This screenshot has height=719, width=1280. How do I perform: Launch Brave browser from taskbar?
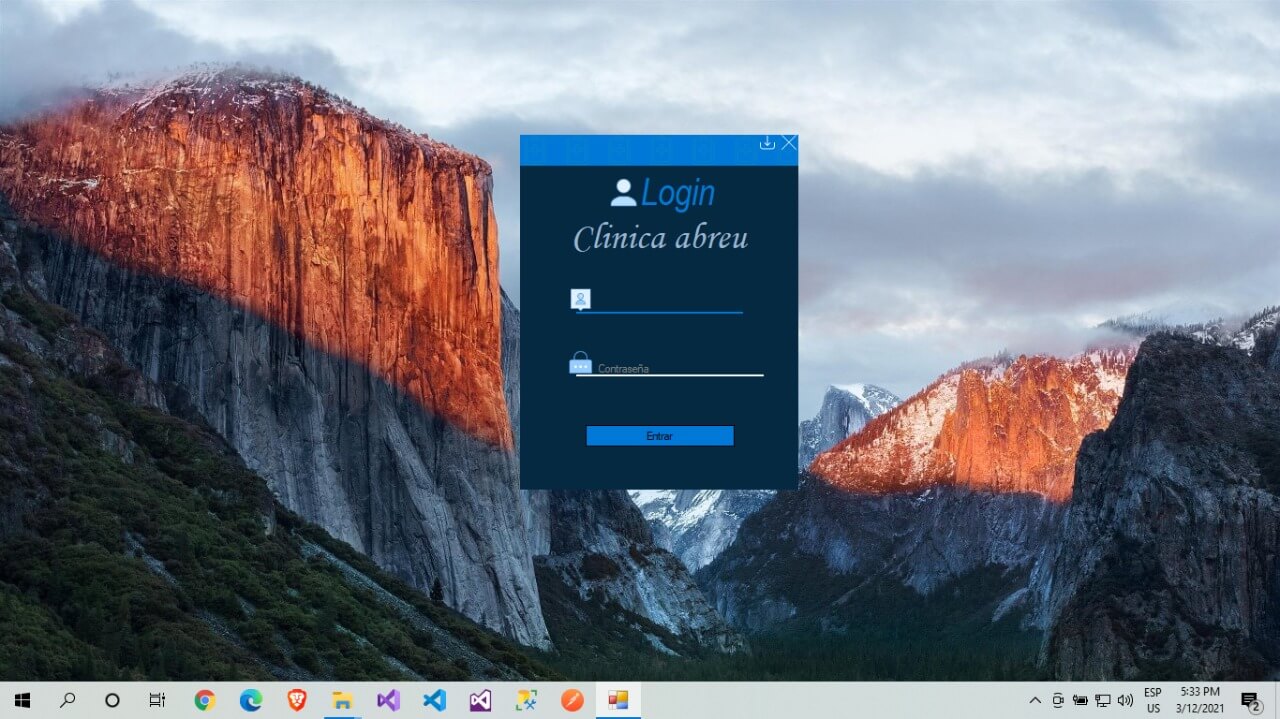[x=297, y=700]
